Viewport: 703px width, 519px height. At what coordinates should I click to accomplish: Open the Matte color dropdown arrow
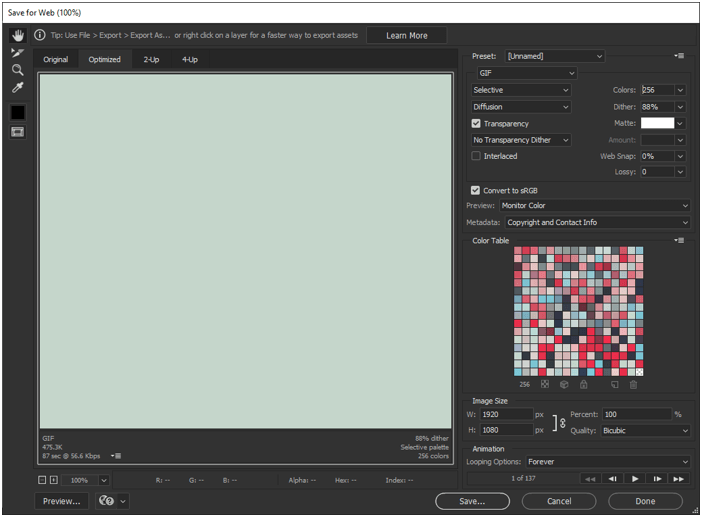tap(680, 123)
